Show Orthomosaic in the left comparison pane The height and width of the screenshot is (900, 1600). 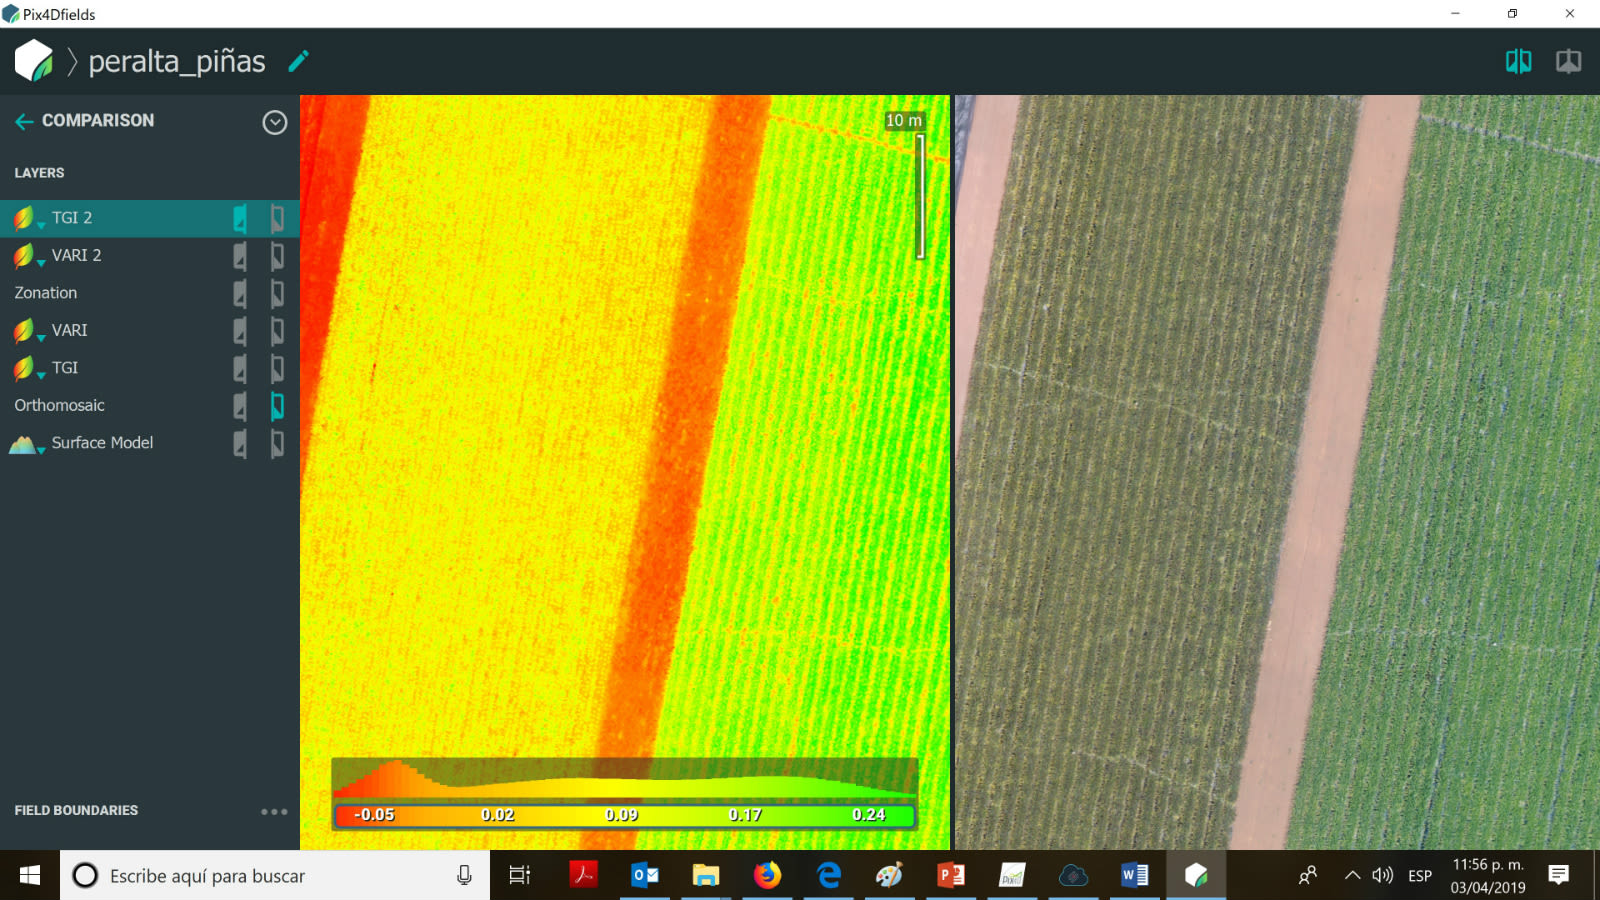[x=240, y=406]
